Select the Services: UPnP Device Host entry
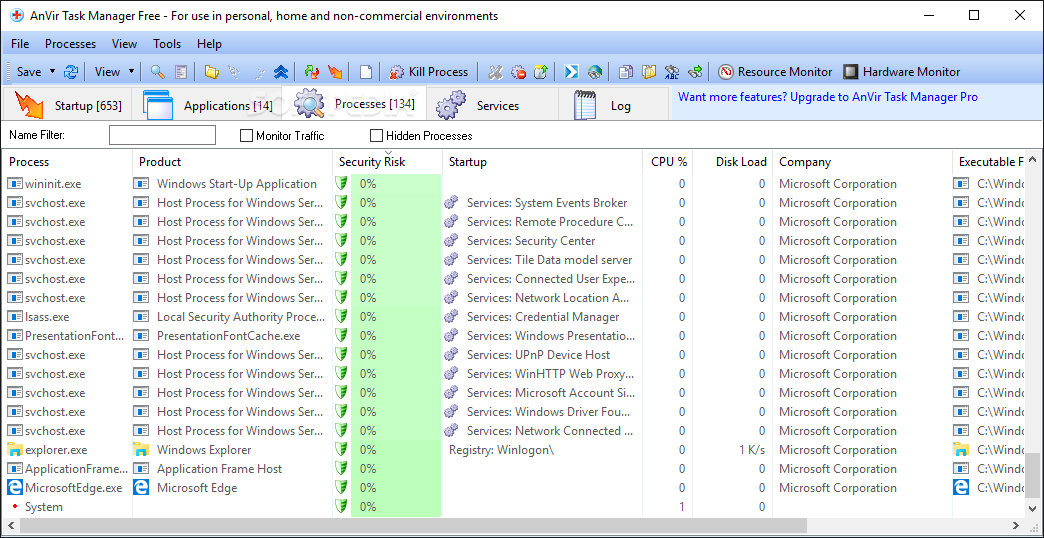The image size is (1044, 538). point(539,355)
